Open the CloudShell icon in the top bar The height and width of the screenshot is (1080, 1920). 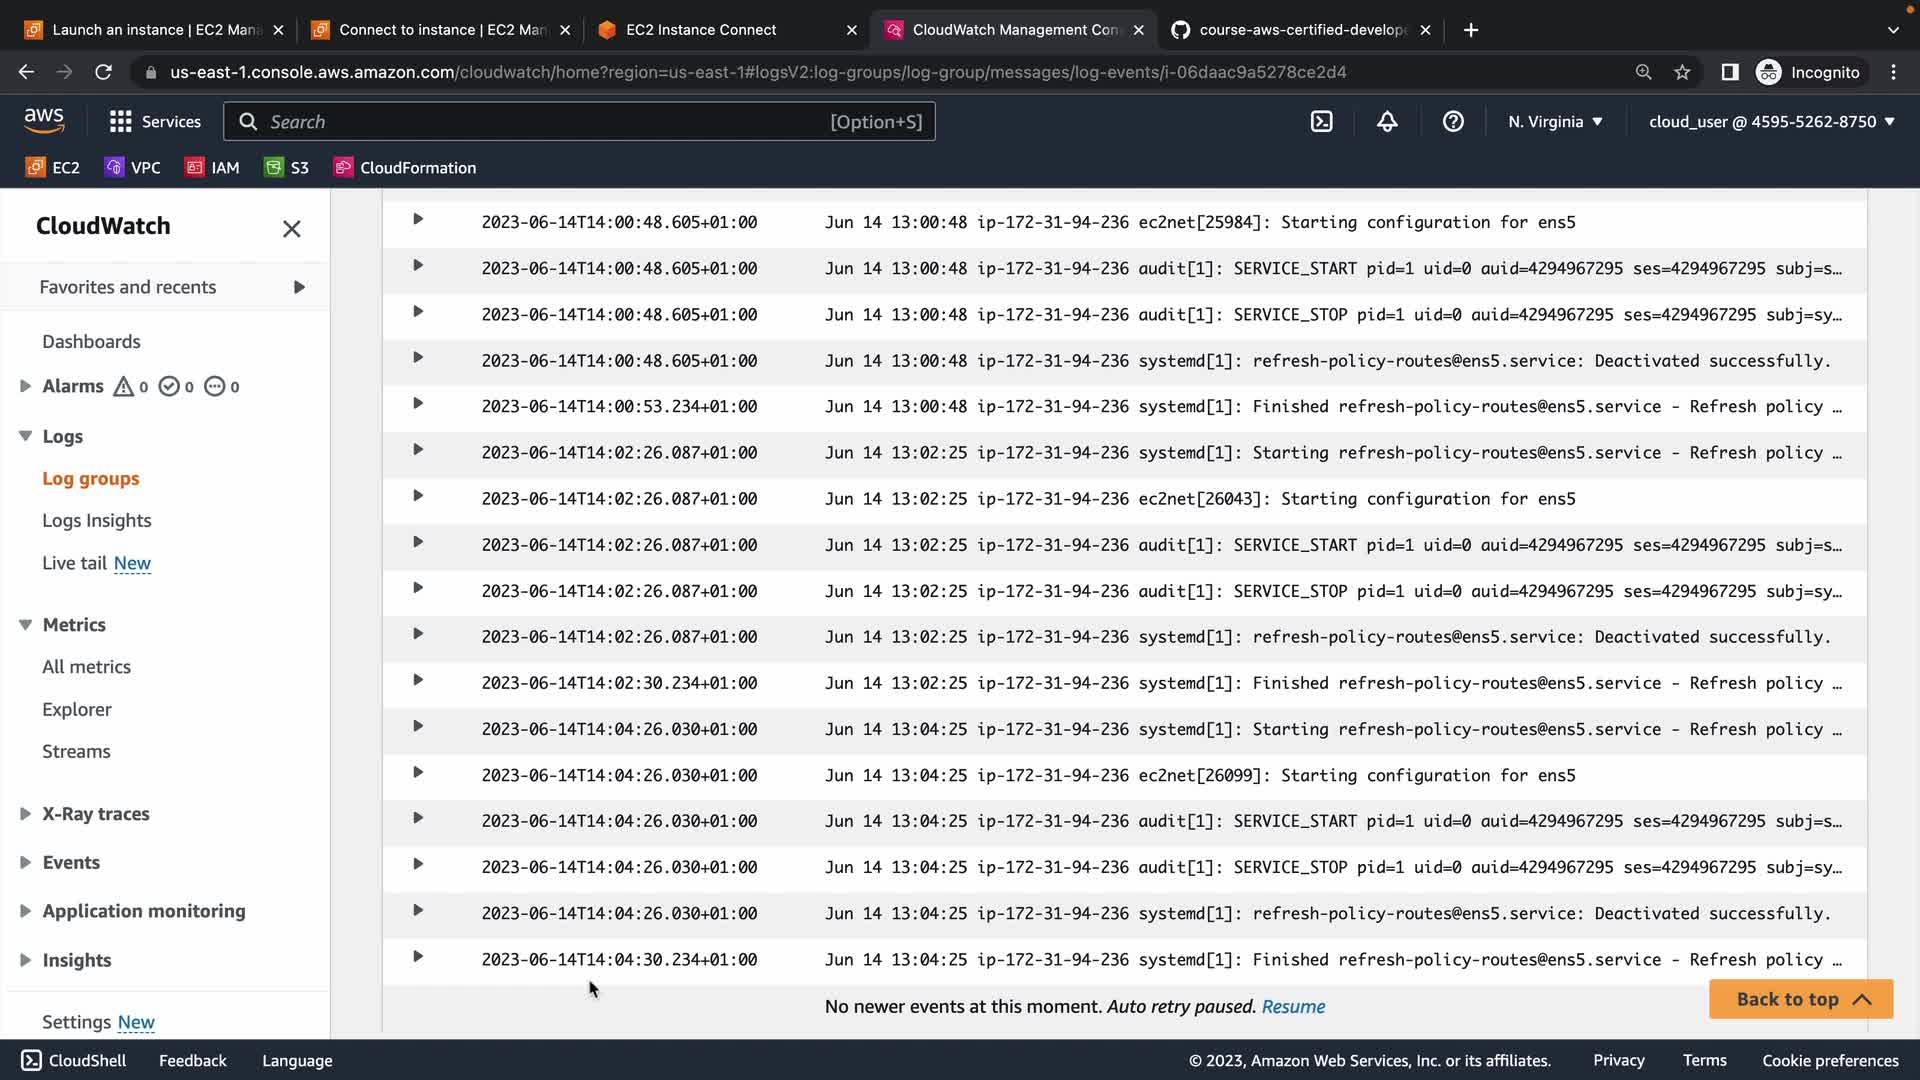coord(1321,122)
